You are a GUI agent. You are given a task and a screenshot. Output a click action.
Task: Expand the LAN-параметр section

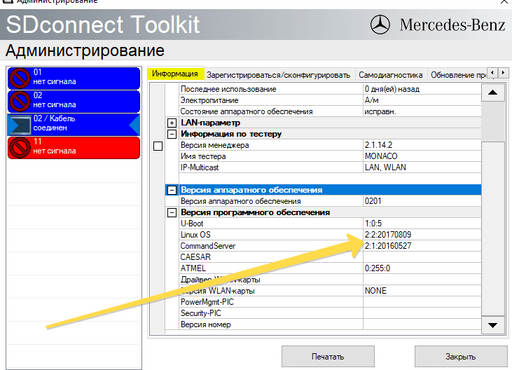[172, 123]
